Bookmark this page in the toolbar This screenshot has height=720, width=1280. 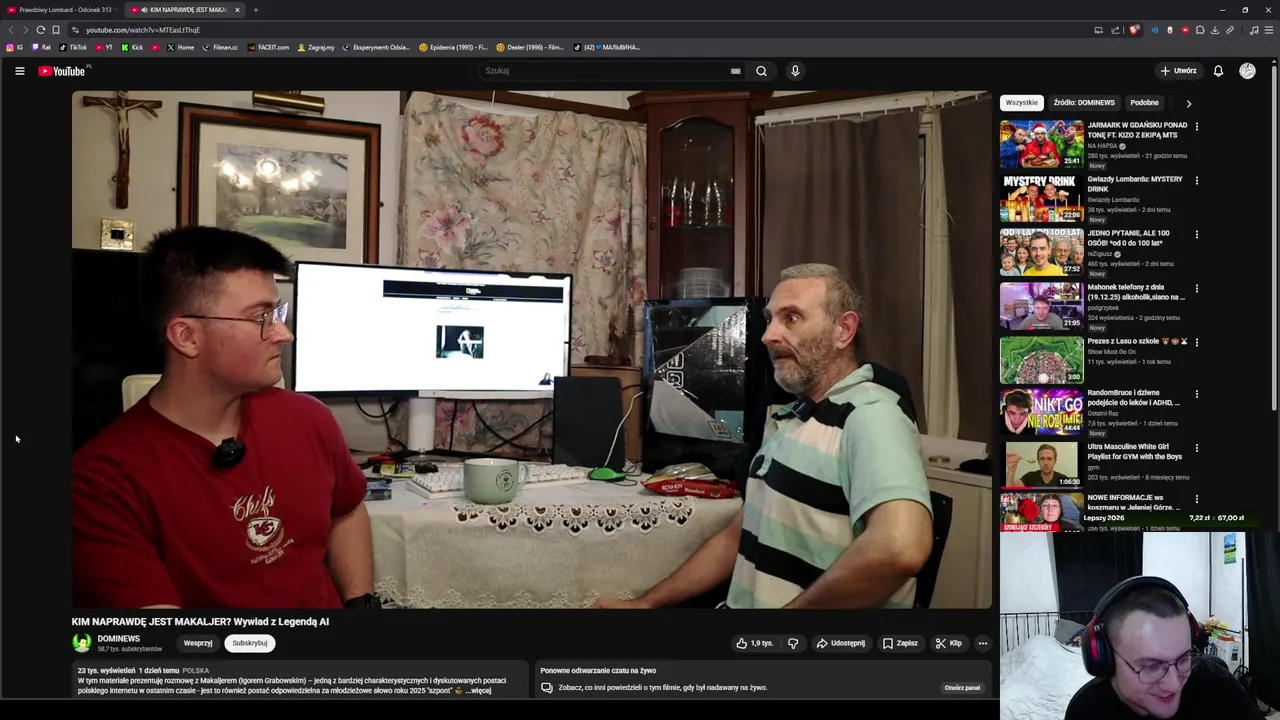pos(56,30)
